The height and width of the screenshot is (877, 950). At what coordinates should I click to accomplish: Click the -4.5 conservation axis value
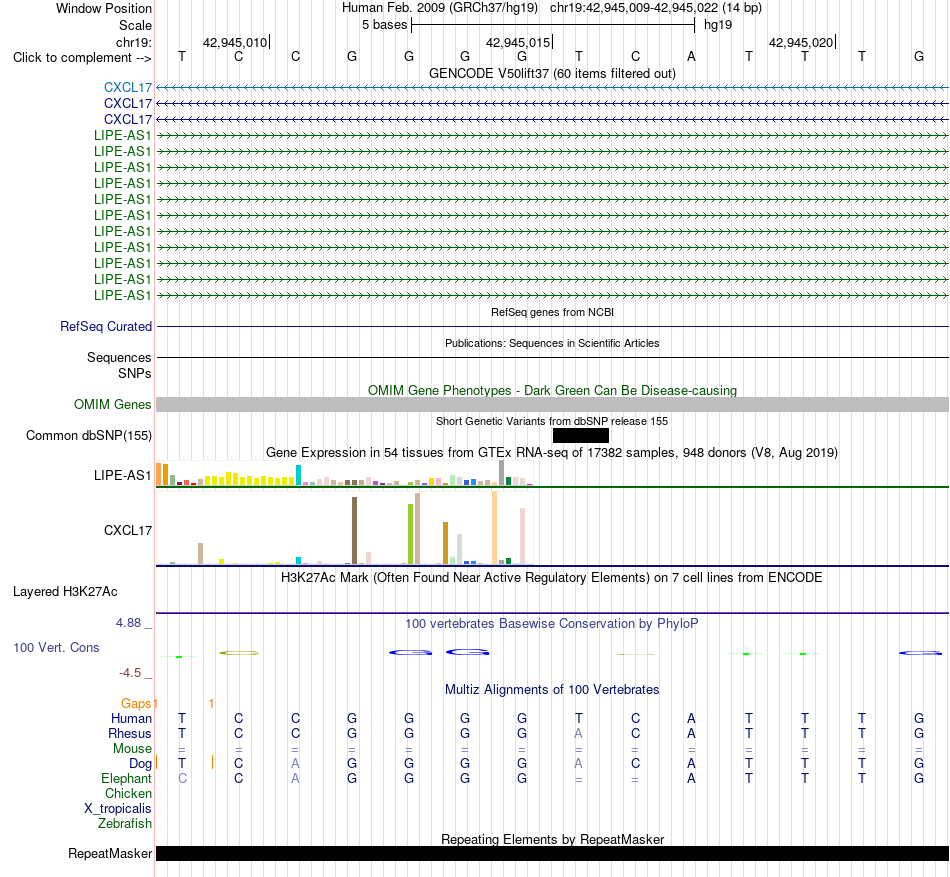[130, 673]
